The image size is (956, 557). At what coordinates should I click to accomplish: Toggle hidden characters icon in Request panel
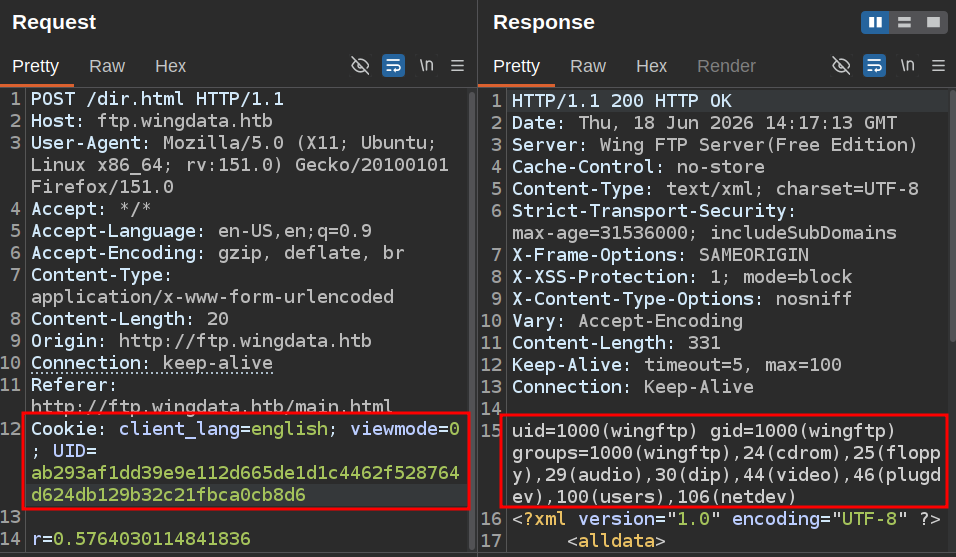tap(360, 65)
